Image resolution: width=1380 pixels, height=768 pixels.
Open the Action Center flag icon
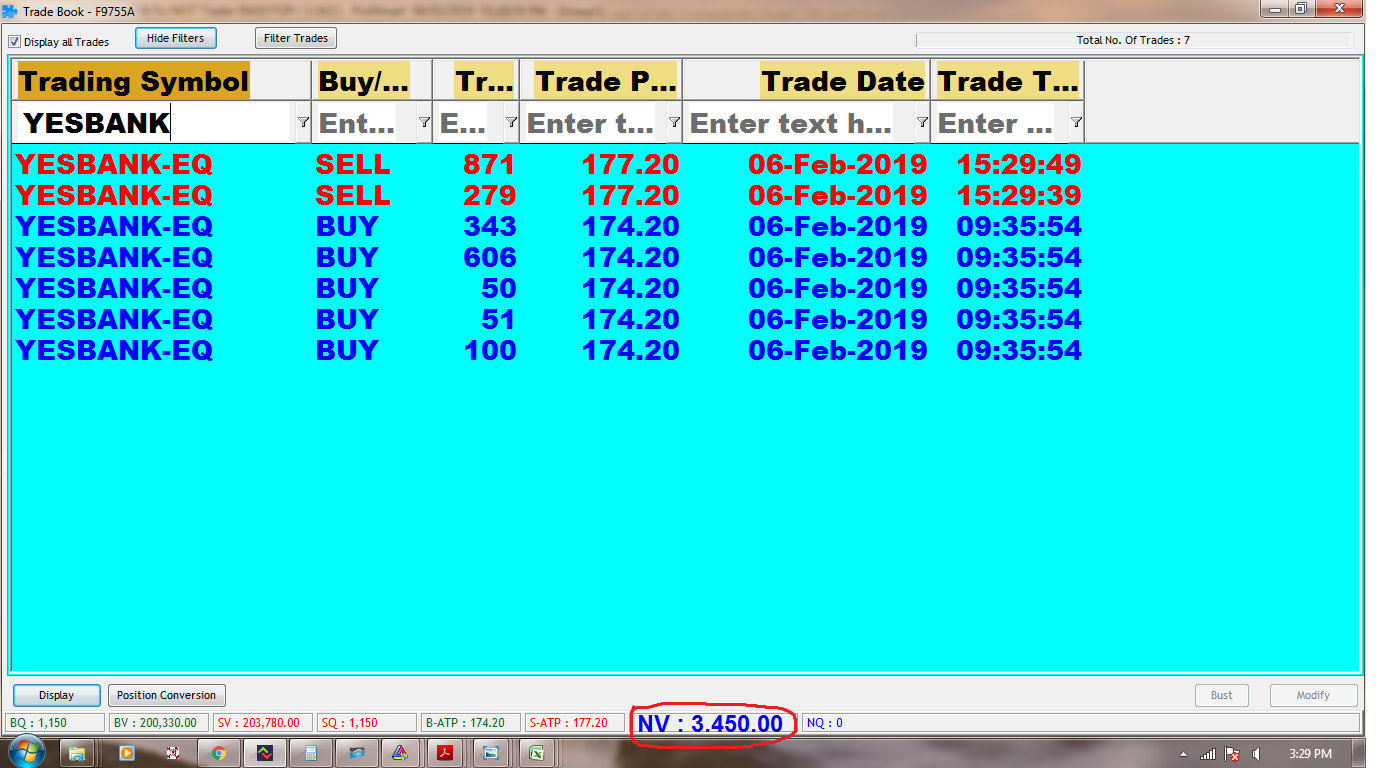pos(1232,754)
